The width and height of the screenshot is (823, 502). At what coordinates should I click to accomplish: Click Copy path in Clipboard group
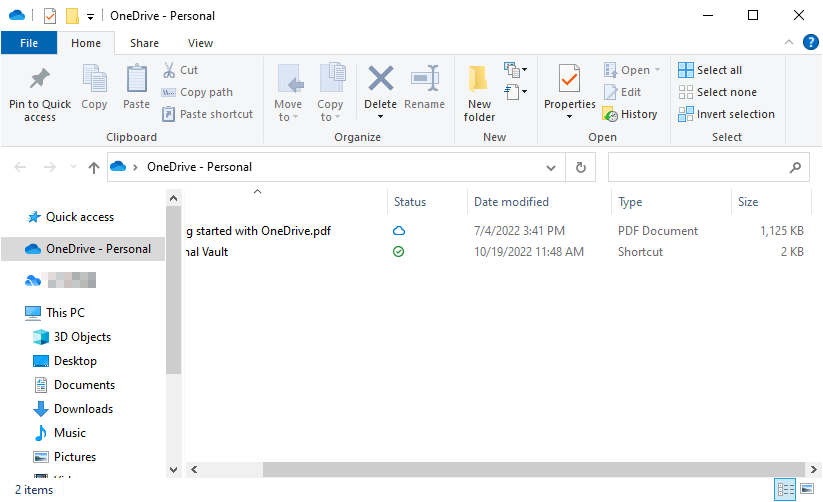click(x=197, y=92)
